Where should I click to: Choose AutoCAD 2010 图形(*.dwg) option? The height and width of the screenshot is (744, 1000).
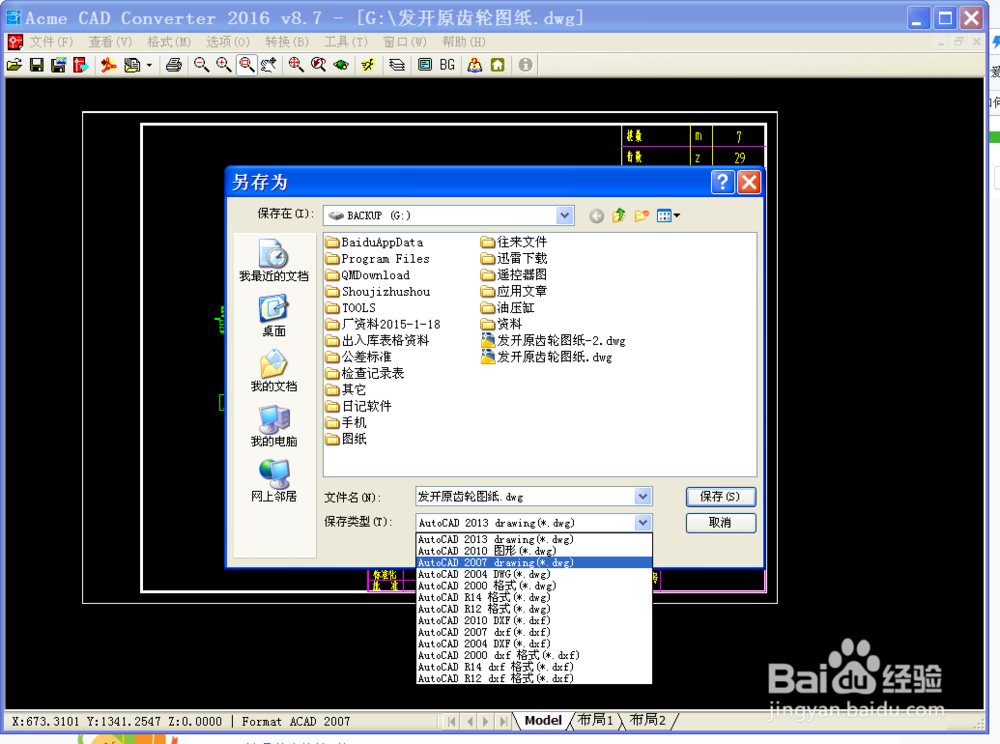pyautogui.click(x=534, y=551)
